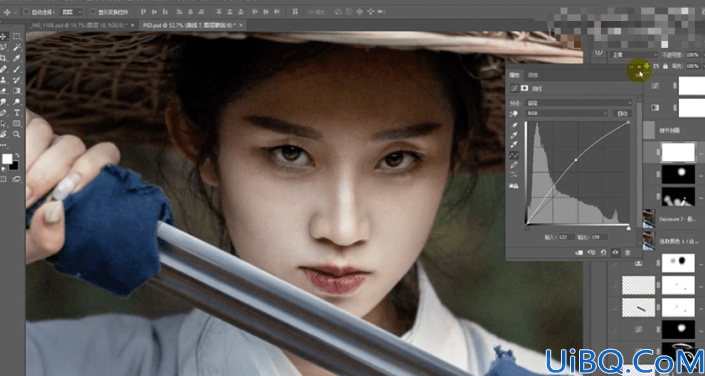Toggle curves layer visibility eye icon
705x376 pixels.
point(616,253)
